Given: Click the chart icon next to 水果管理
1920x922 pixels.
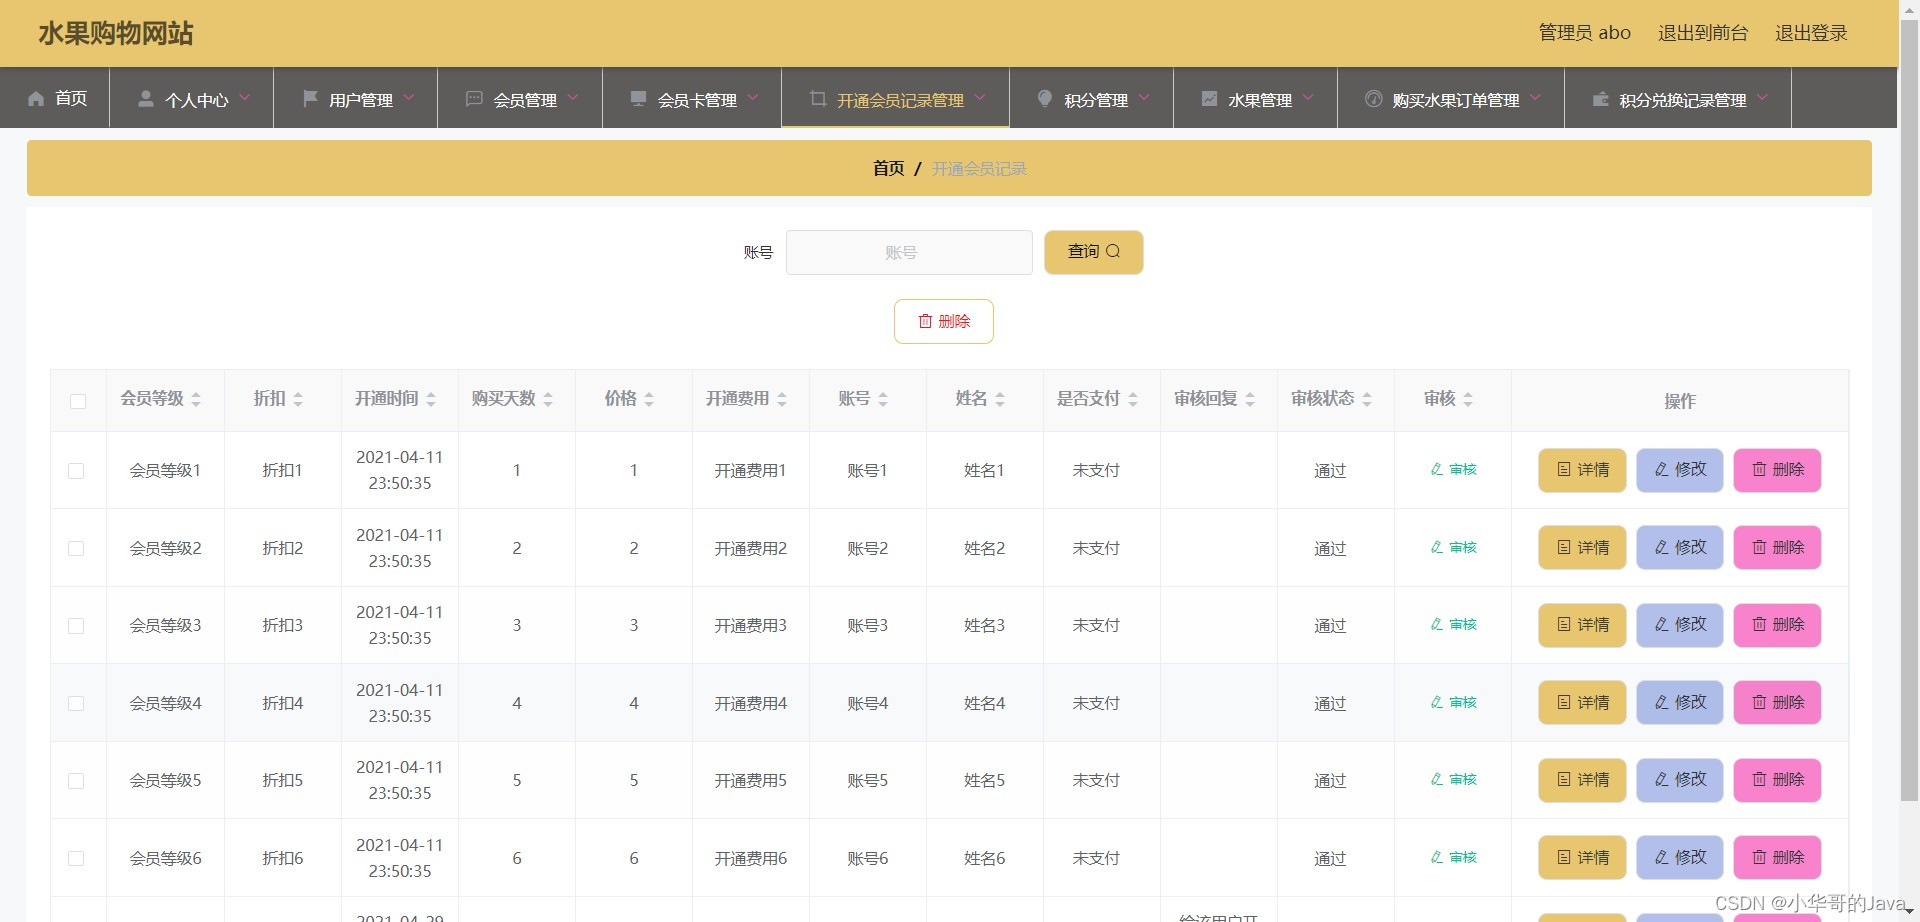Looking at the screenshot, I should coord(1209,98).
